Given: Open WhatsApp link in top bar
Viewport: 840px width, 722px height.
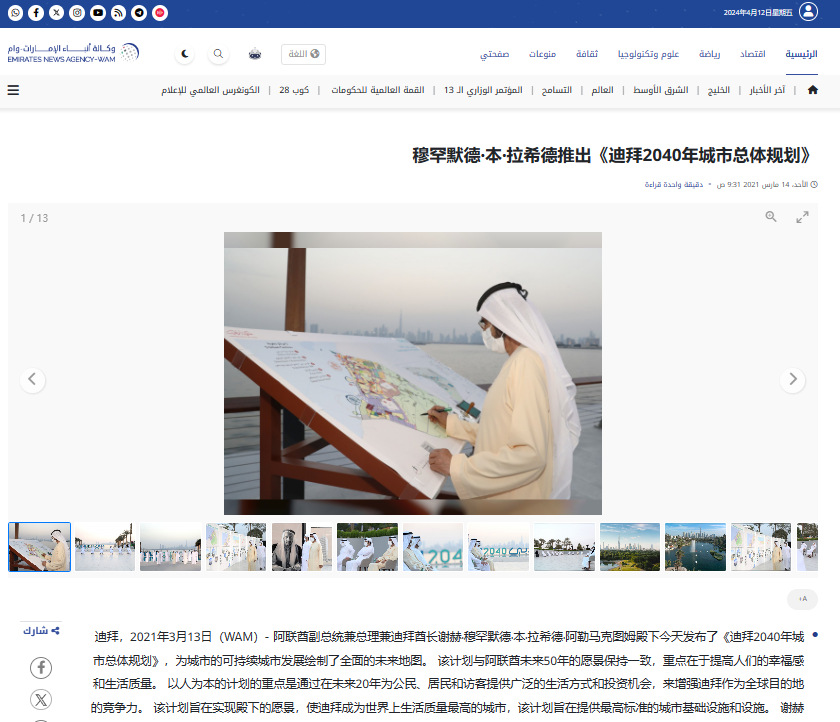Looking at the screenshot, I should coord(15,13).
